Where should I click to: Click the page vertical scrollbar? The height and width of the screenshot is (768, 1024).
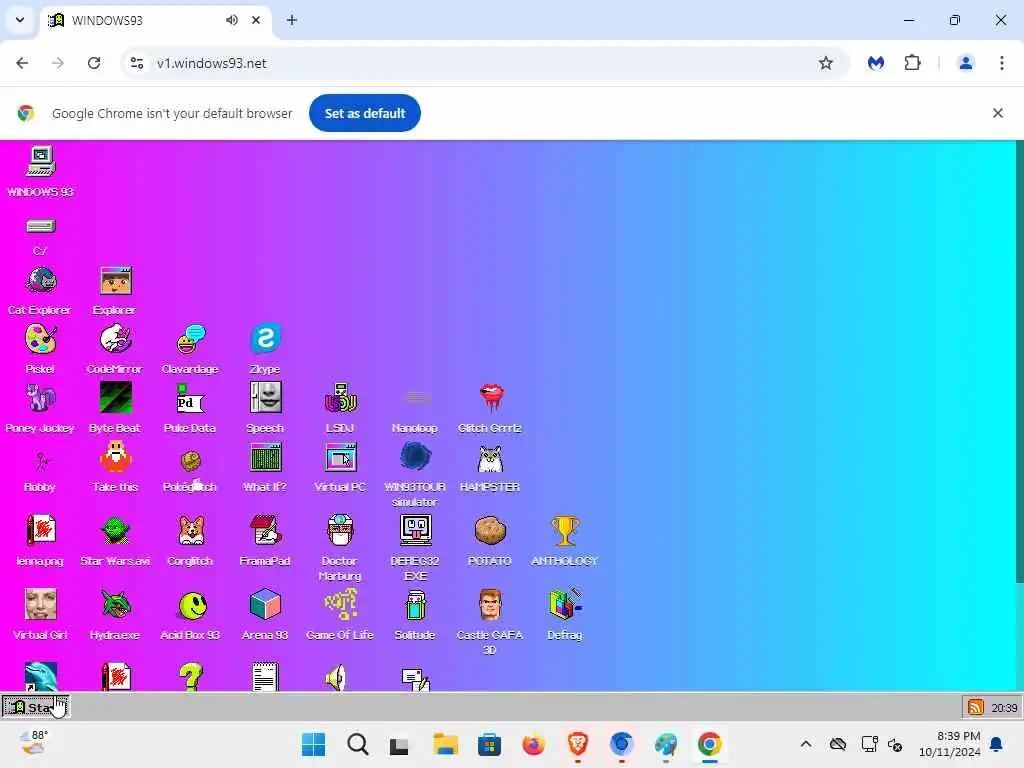1019,362
